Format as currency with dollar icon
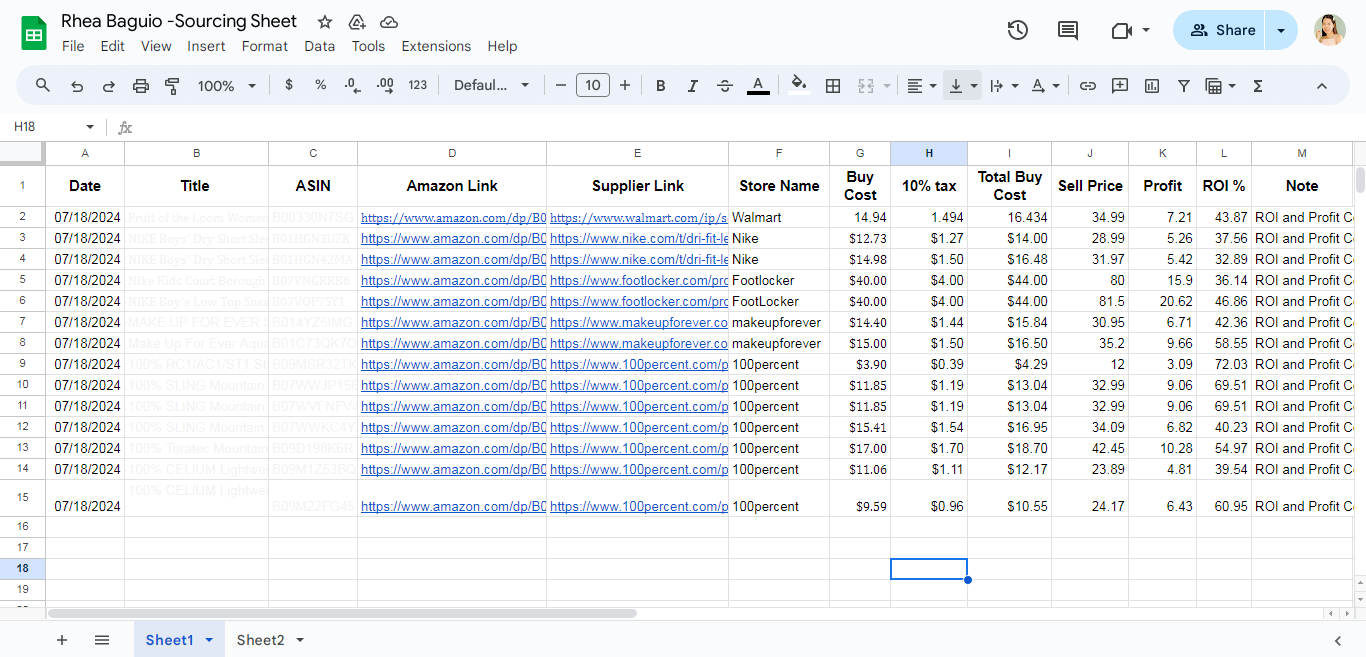 click(x=289, y=85)
